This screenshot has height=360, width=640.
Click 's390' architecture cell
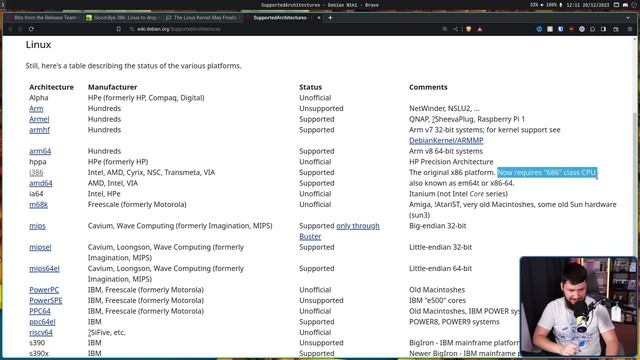click(37, 343)
